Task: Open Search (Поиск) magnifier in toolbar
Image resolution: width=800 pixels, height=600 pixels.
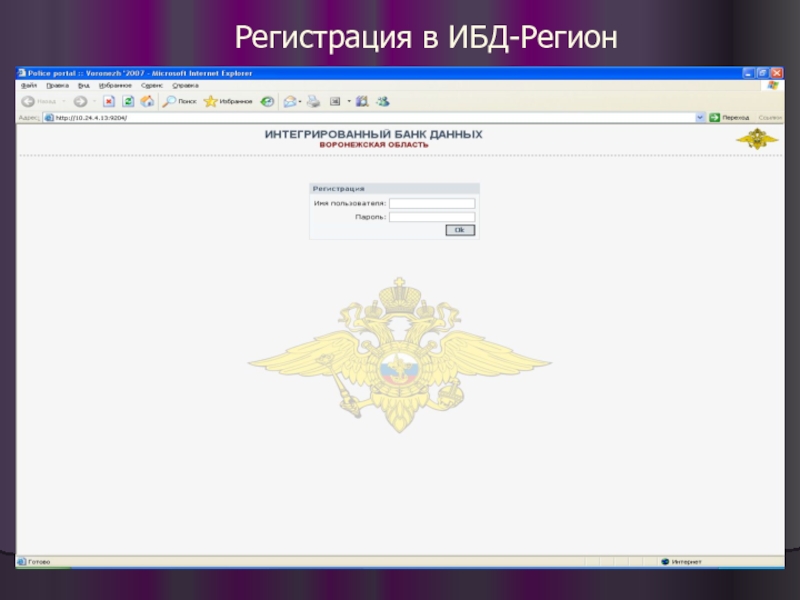Action: (x=171, y=101)
